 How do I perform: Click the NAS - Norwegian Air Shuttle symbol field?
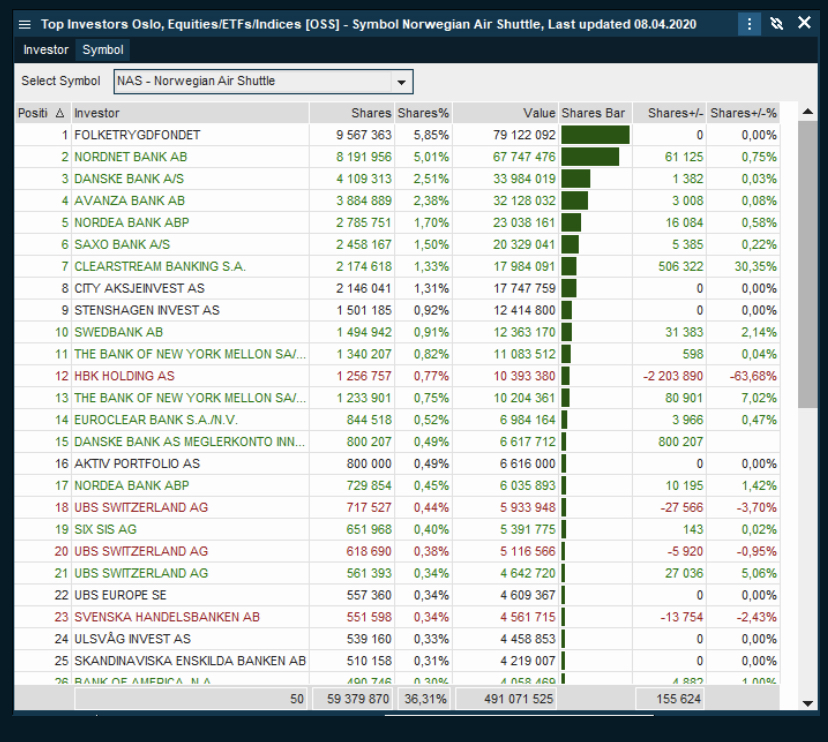coord(263,81)
